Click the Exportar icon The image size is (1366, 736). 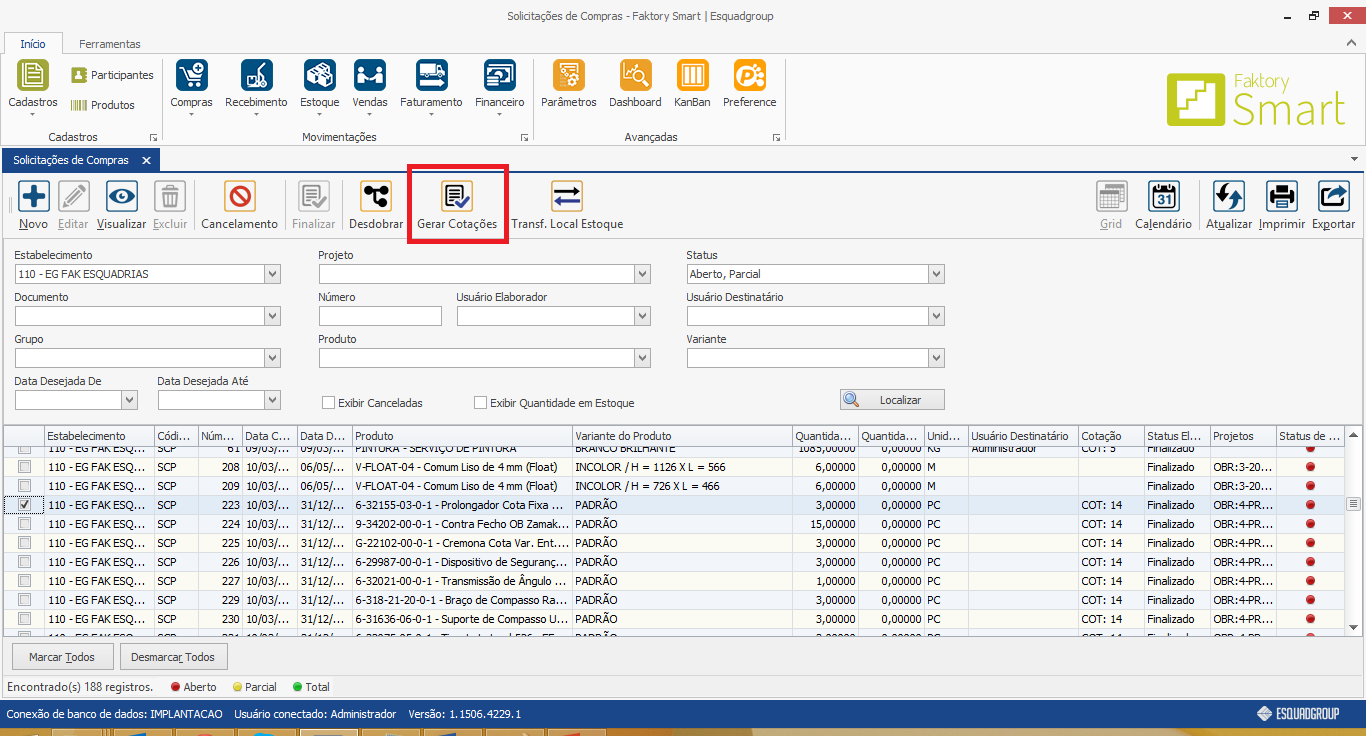pyautogui.click(x=1333, y=197)
